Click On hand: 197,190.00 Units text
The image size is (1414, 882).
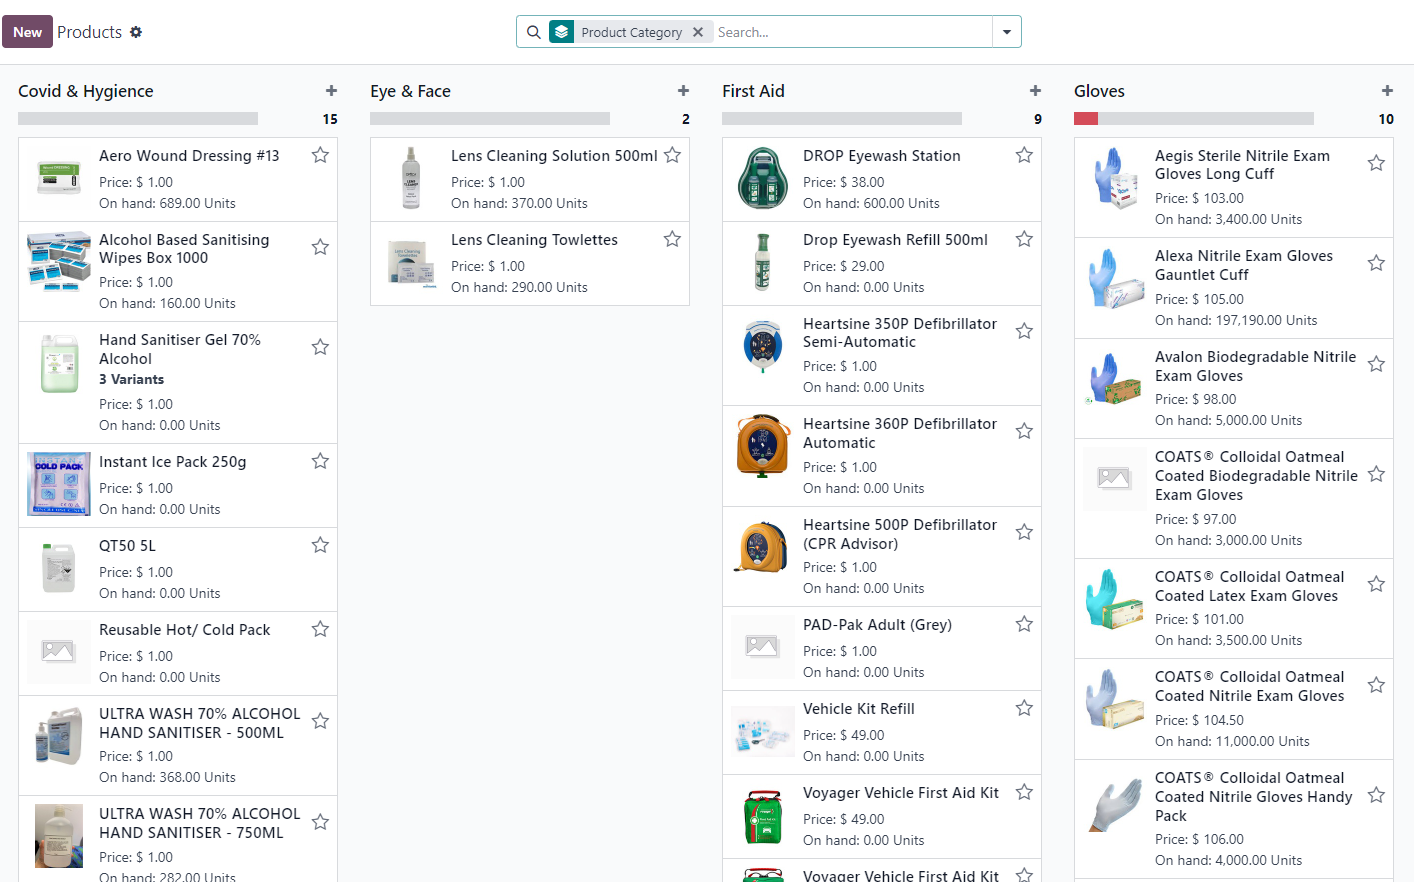pos(1236,320)
